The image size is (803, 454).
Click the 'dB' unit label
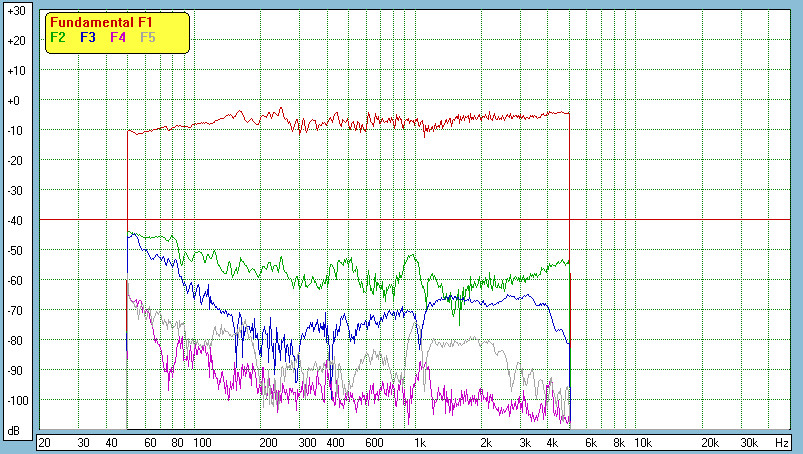[14, 431]
